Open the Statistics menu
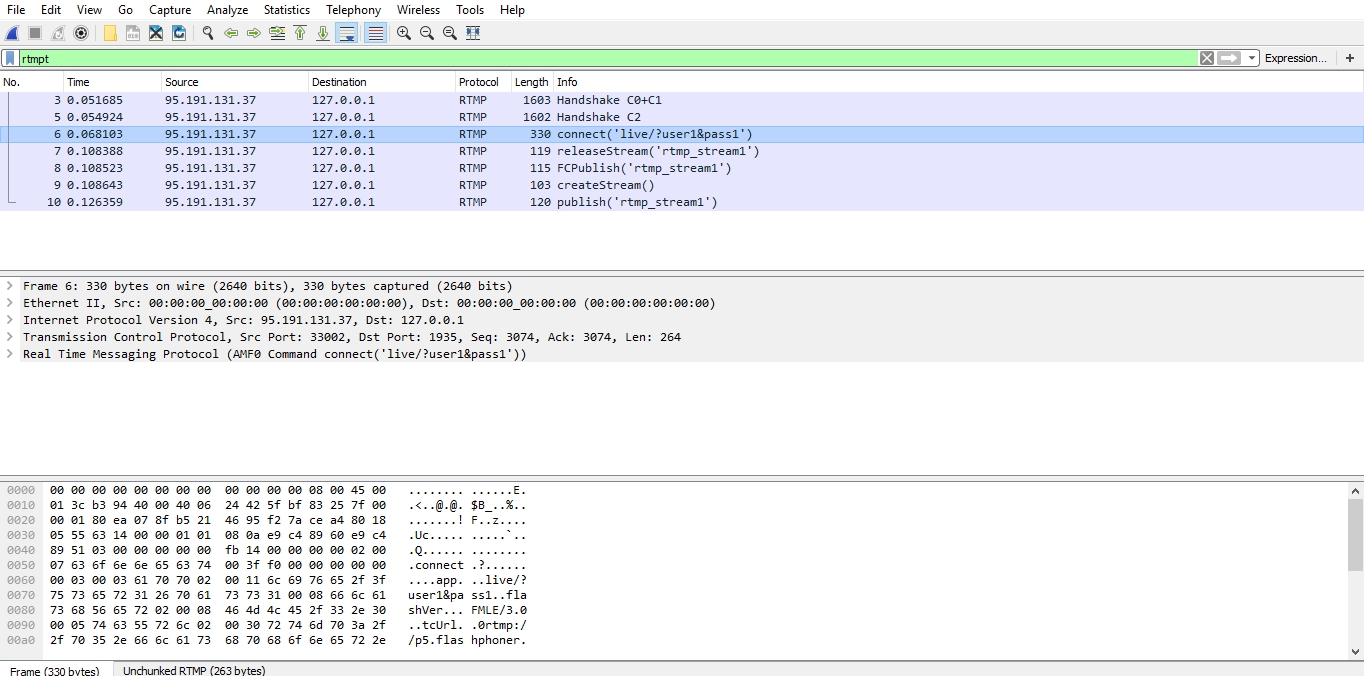1364x676 pixels. [286, 10]
